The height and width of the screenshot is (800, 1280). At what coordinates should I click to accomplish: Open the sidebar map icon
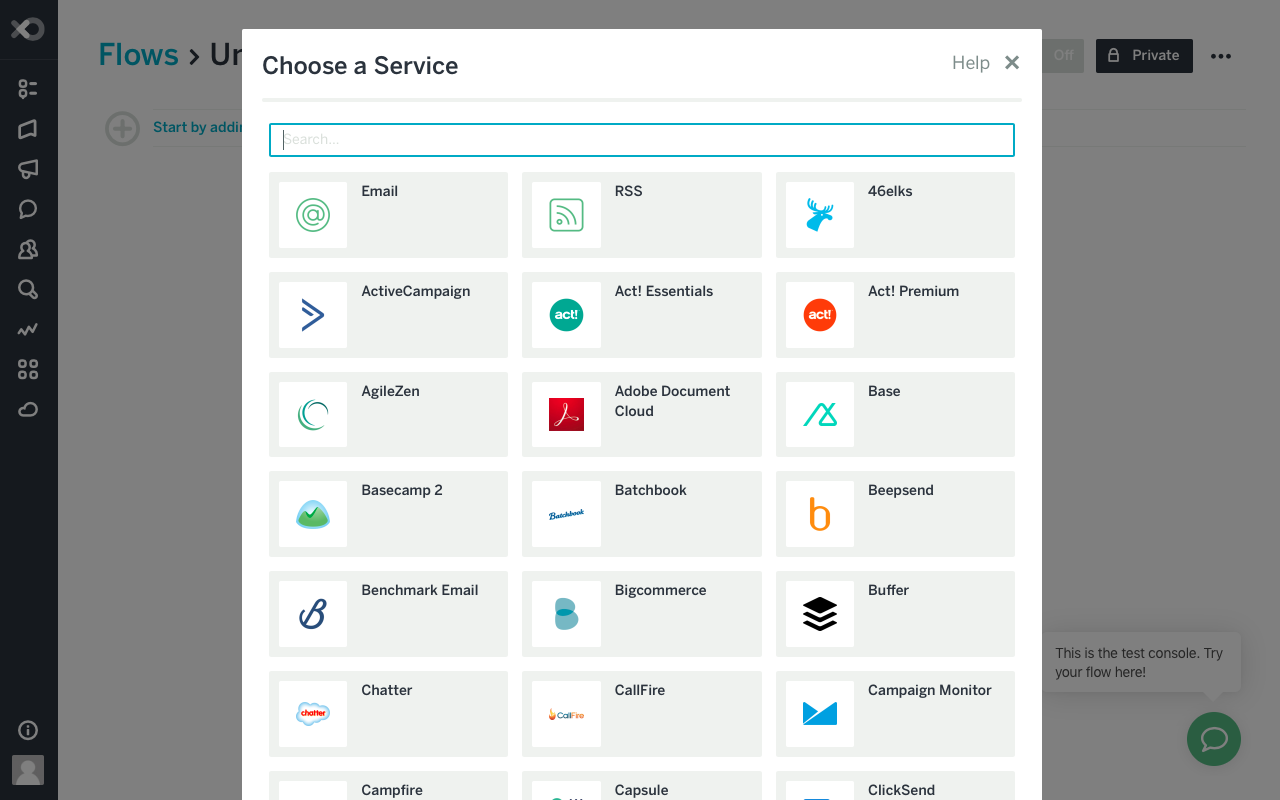click(28, 129)
